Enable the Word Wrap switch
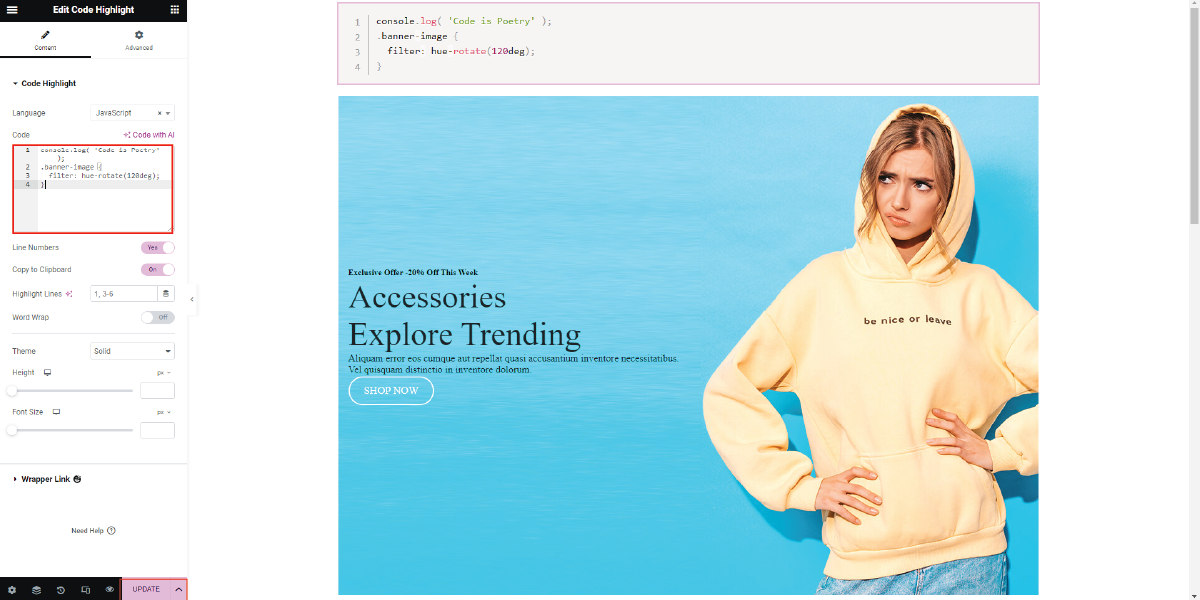1200x600 pixels. coord(158,317)
